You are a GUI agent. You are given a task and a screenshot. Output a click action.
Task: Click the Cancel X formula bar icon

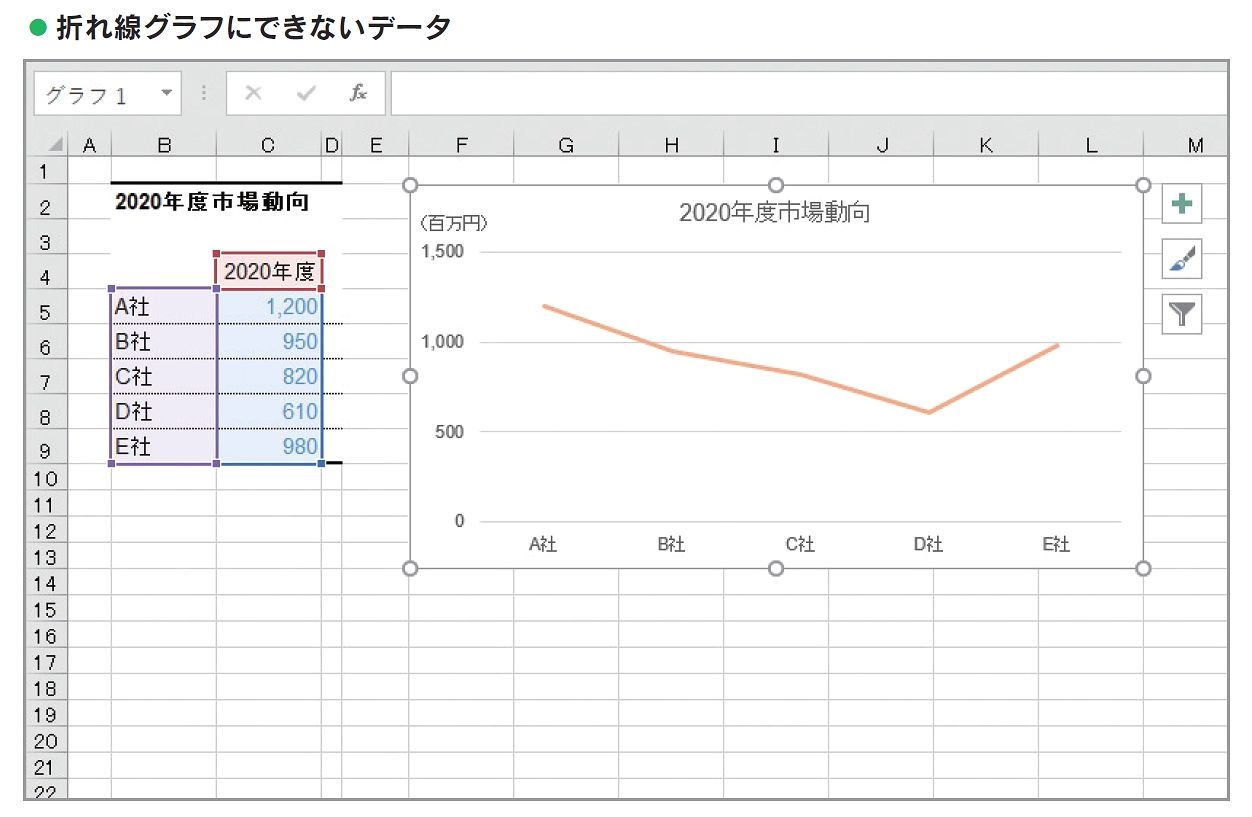point(253,93)
